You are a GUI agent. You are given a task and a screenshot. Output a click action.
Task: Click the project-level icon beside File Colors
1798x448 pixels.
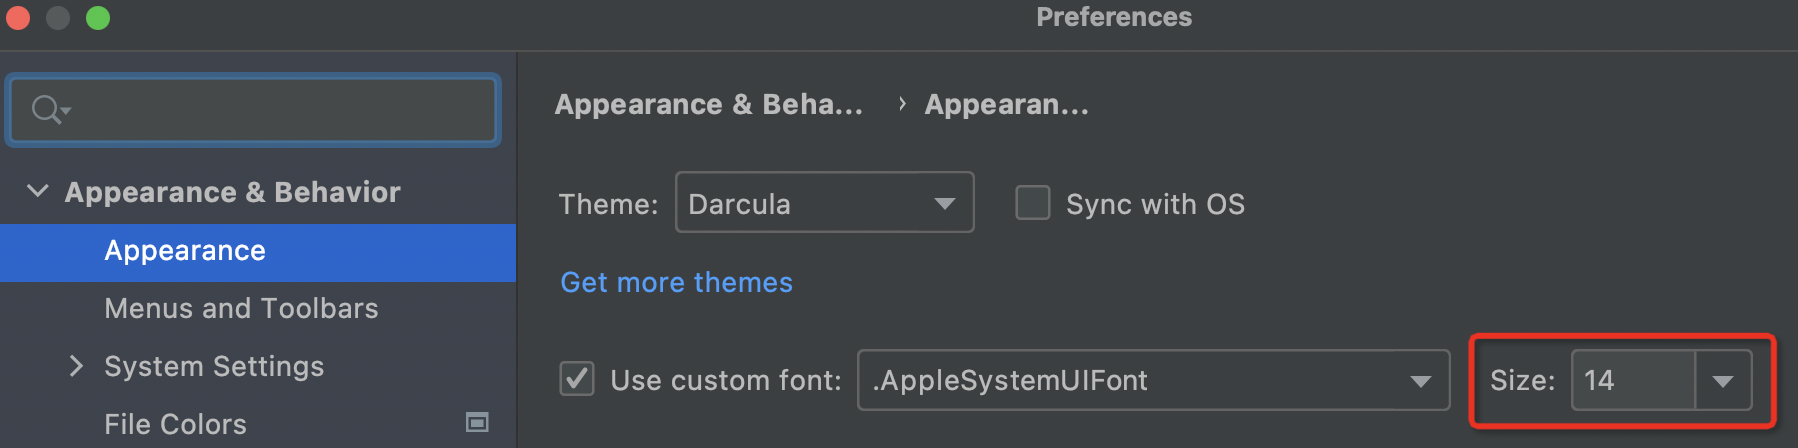[477, 423]
